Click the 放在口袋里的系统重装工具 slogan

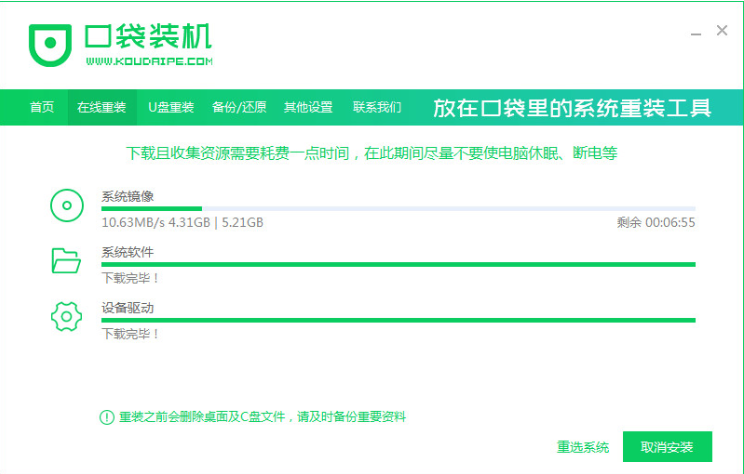point(572,108)
